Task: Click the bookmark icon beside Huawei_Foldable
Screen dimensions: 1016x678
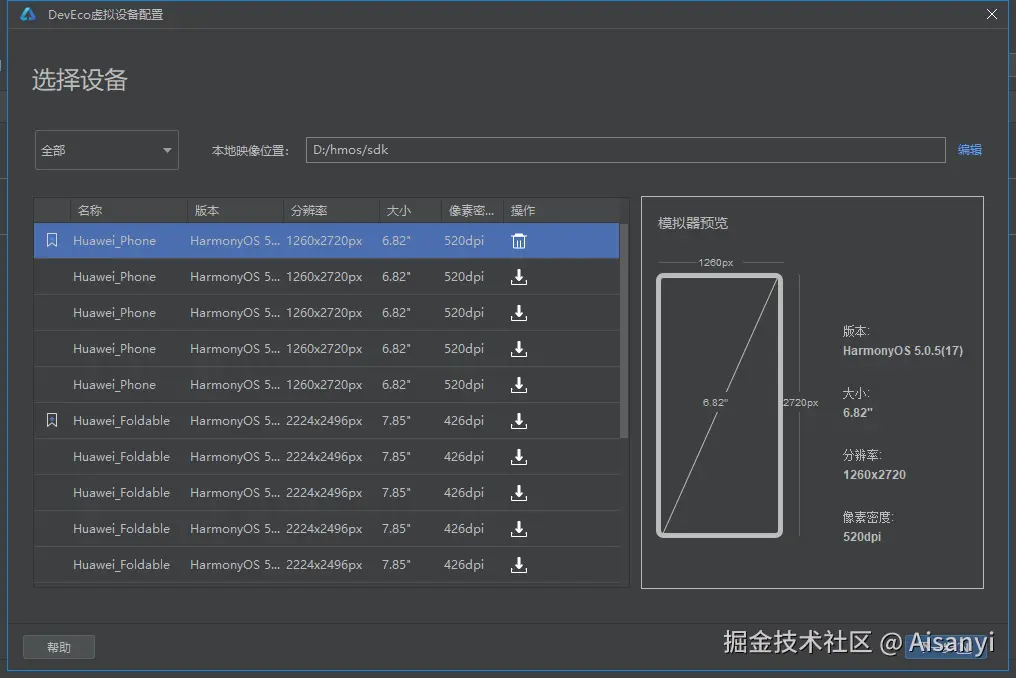Action: [x=52, y=421]
